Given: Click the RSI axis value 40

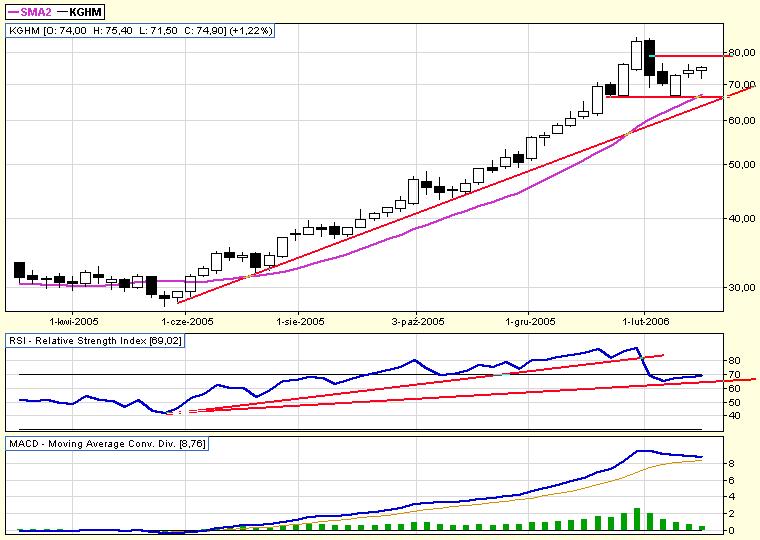Looking at the screenshot, I should point(734,415).
